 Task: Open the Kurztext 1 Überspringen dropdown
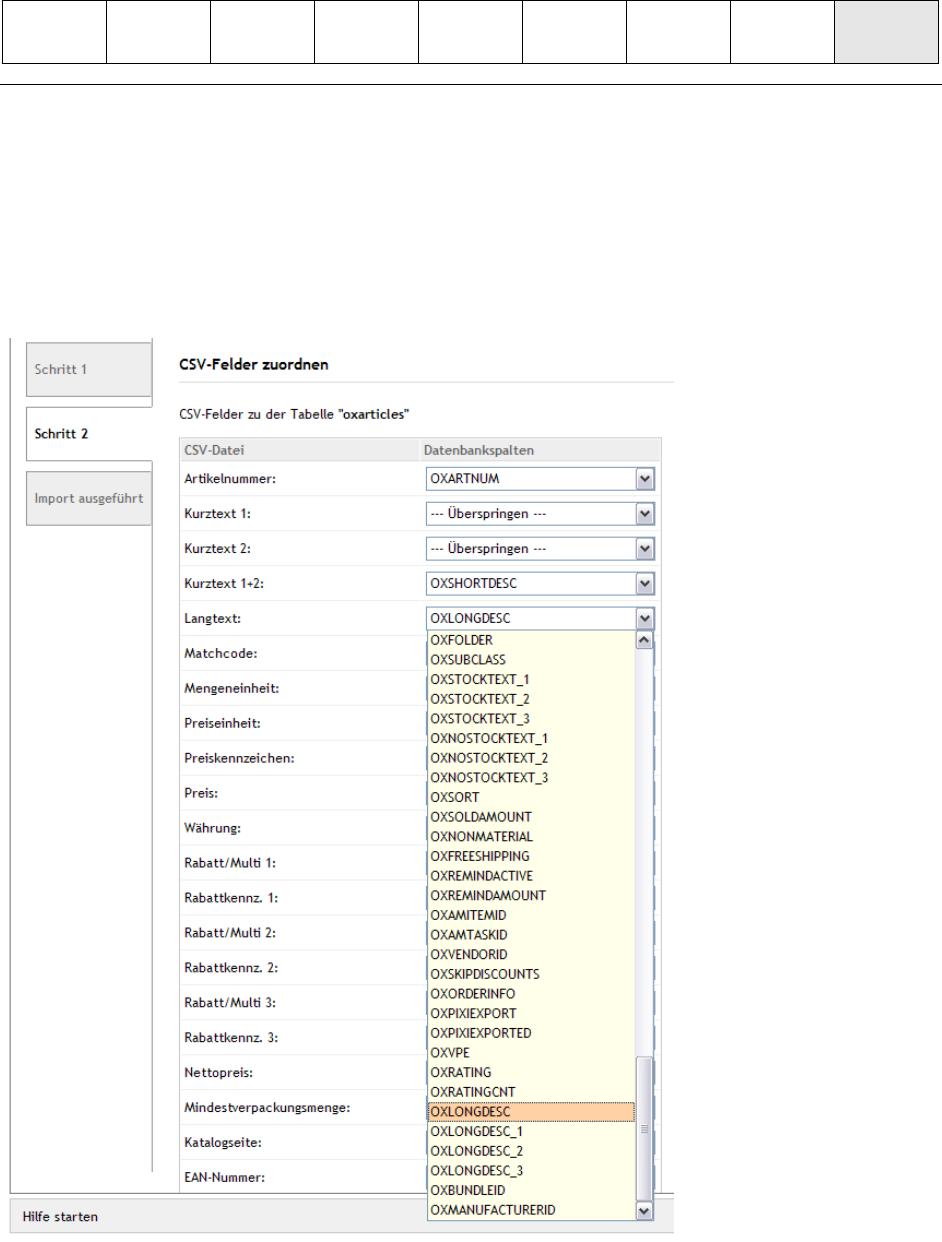[540, 514]
